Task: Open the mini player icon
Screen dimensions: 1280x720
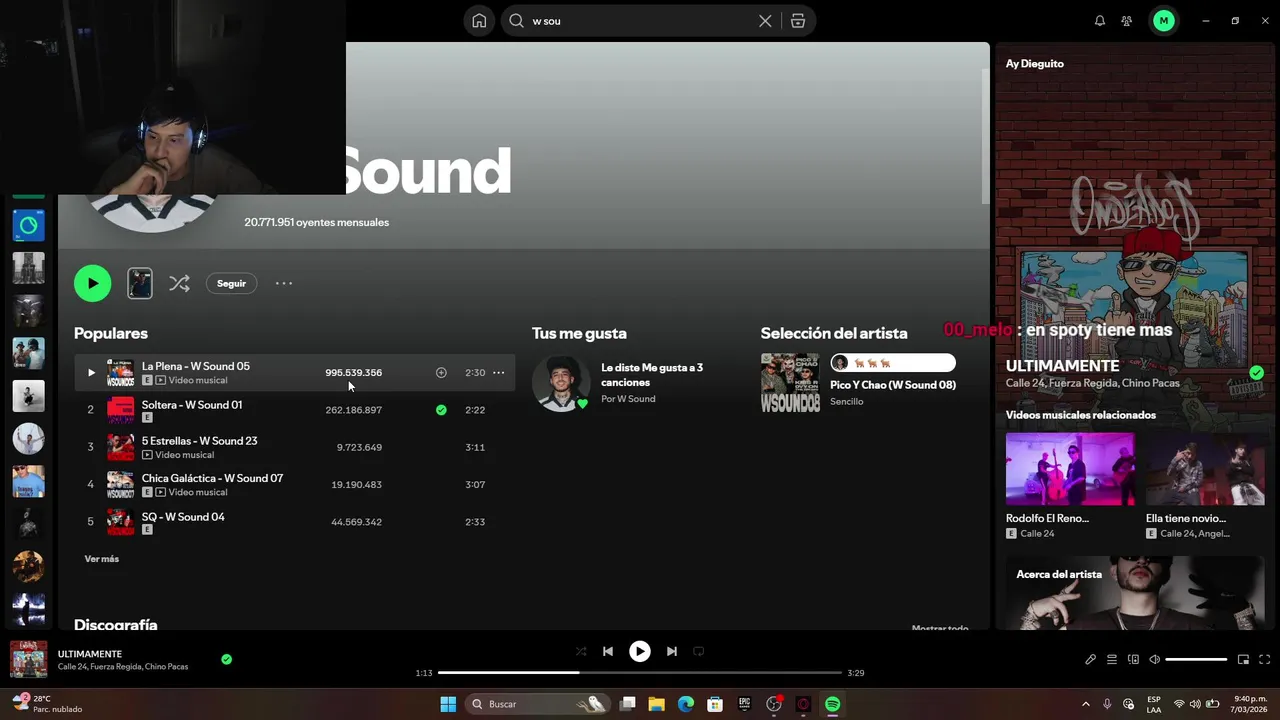Action: (1244, 660)
